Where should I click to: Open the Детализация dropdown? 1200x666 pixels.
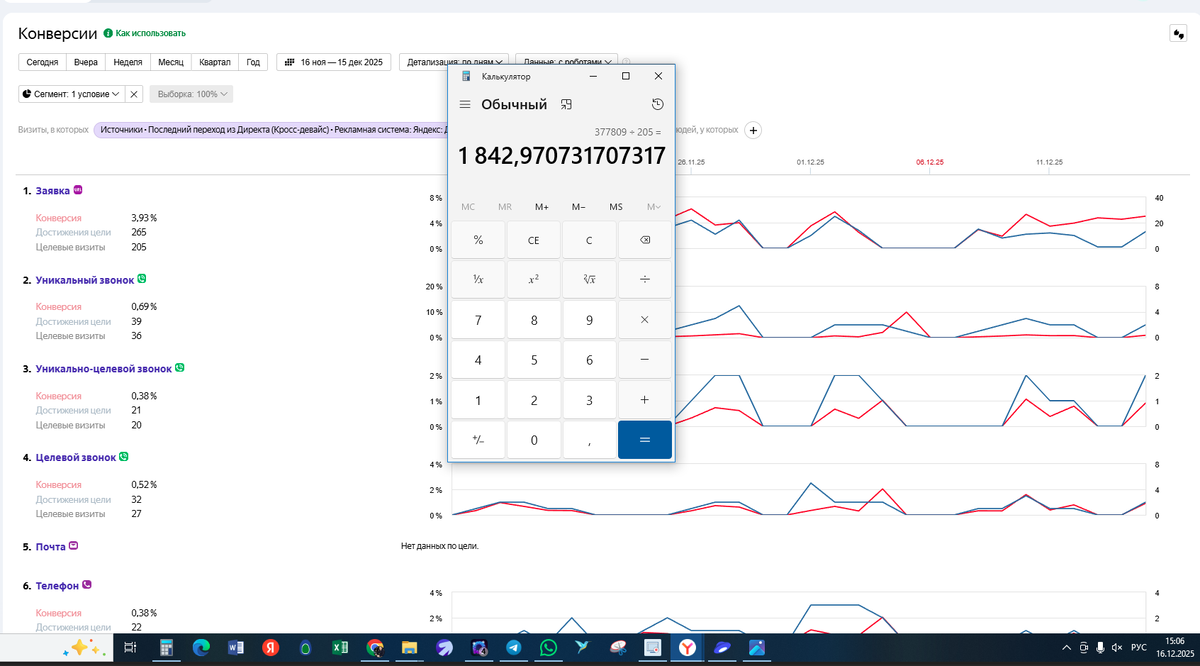[x=455, y=62]
